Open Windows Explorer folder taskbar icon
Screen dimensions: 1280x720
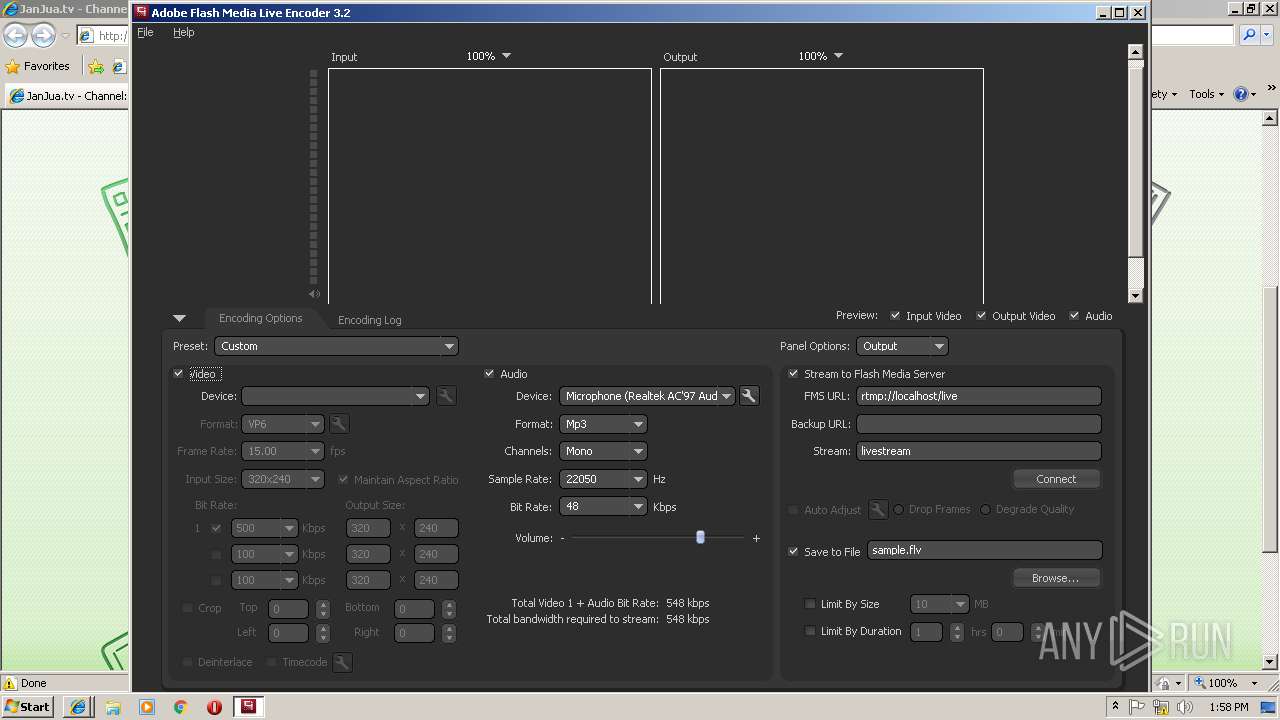[113, 707]
